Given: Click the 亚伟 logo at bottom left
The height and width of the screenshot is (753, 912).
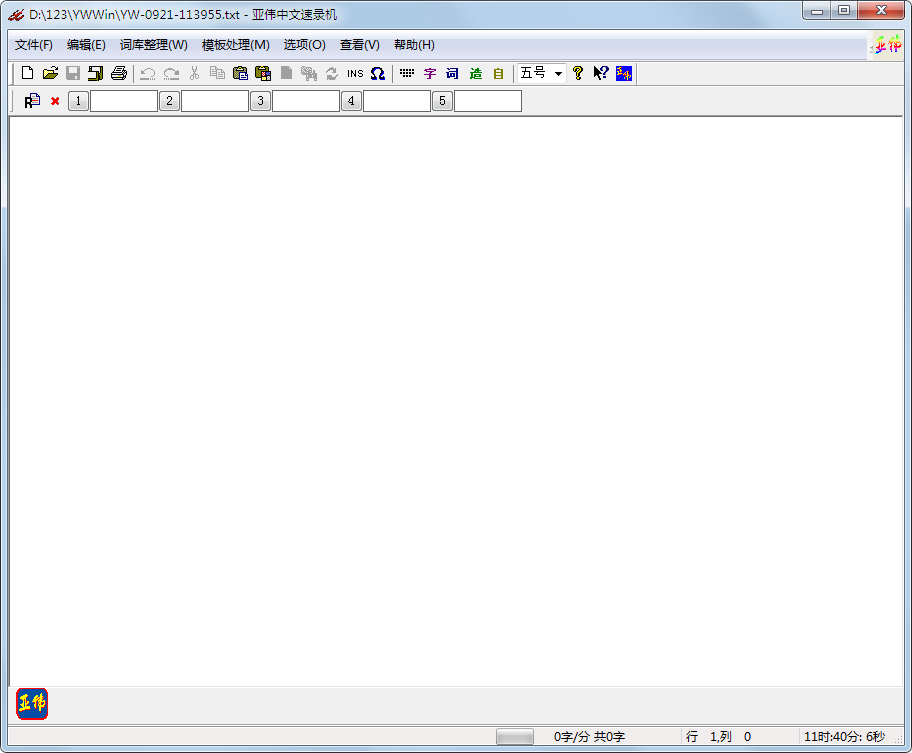Looking at the screenshot, I should 32,703.
